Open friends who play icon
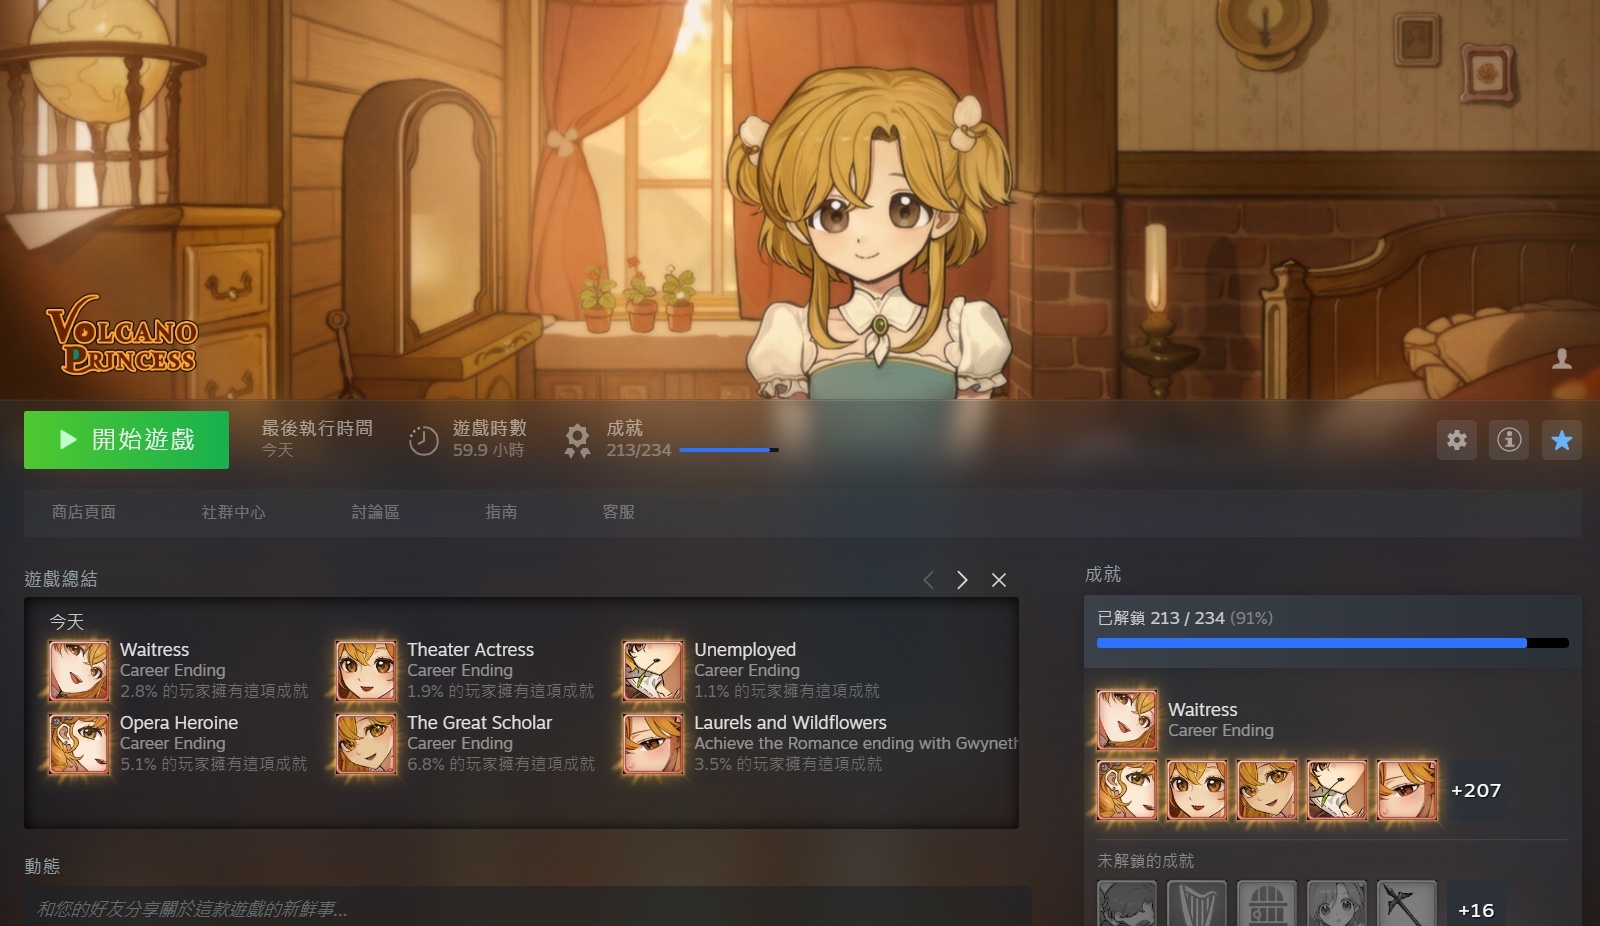 [1562, 359]
